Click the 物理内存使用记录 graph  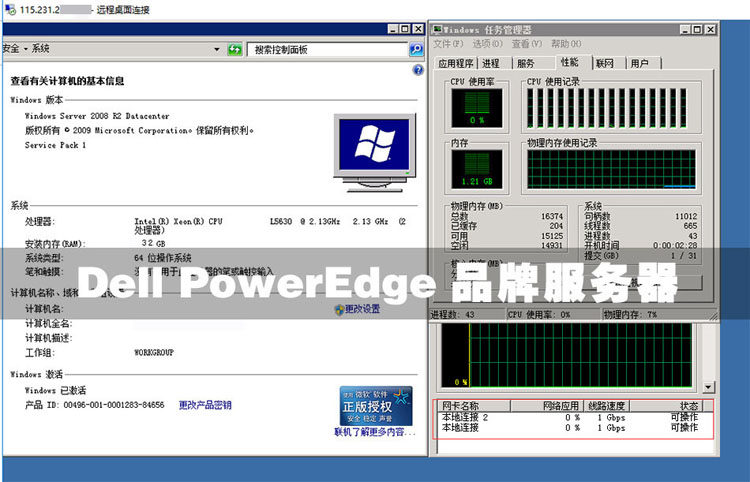pos(611,169)
